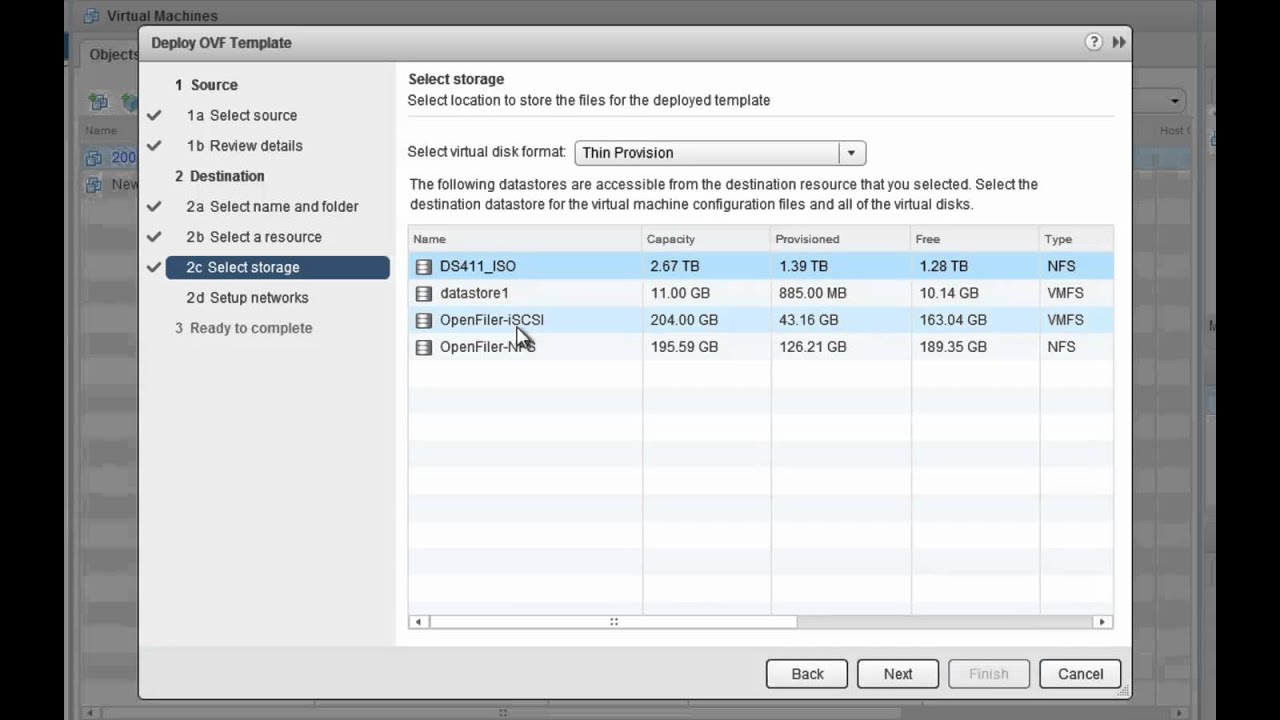The image size is (1280, 720).
Task: Click checkmark beside 1a Select source
Action: coord(154,115)
